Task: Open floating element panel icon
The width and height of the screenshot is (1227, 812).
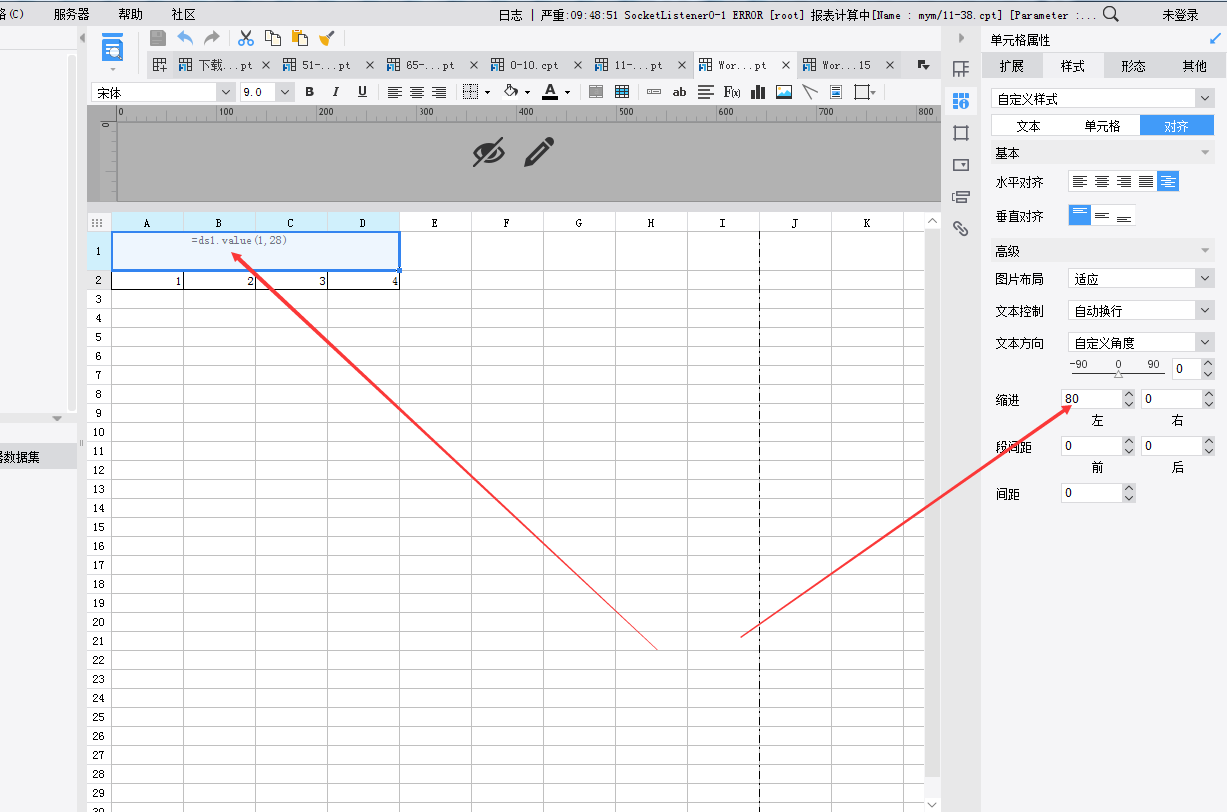Action: [x=961, y=133]
